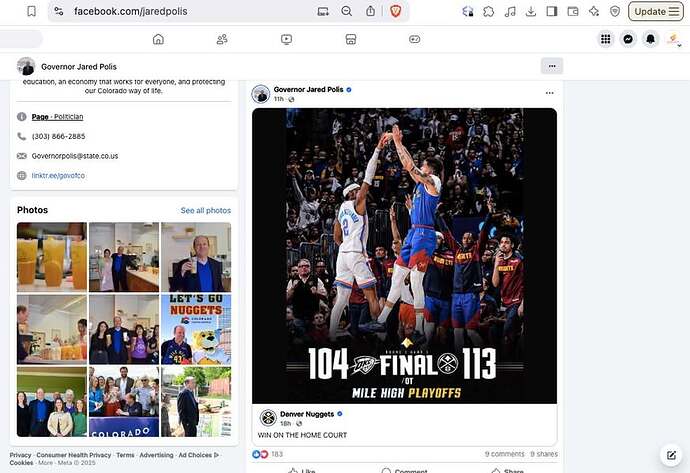Open the extensions puzzle icon

point(488,11)
